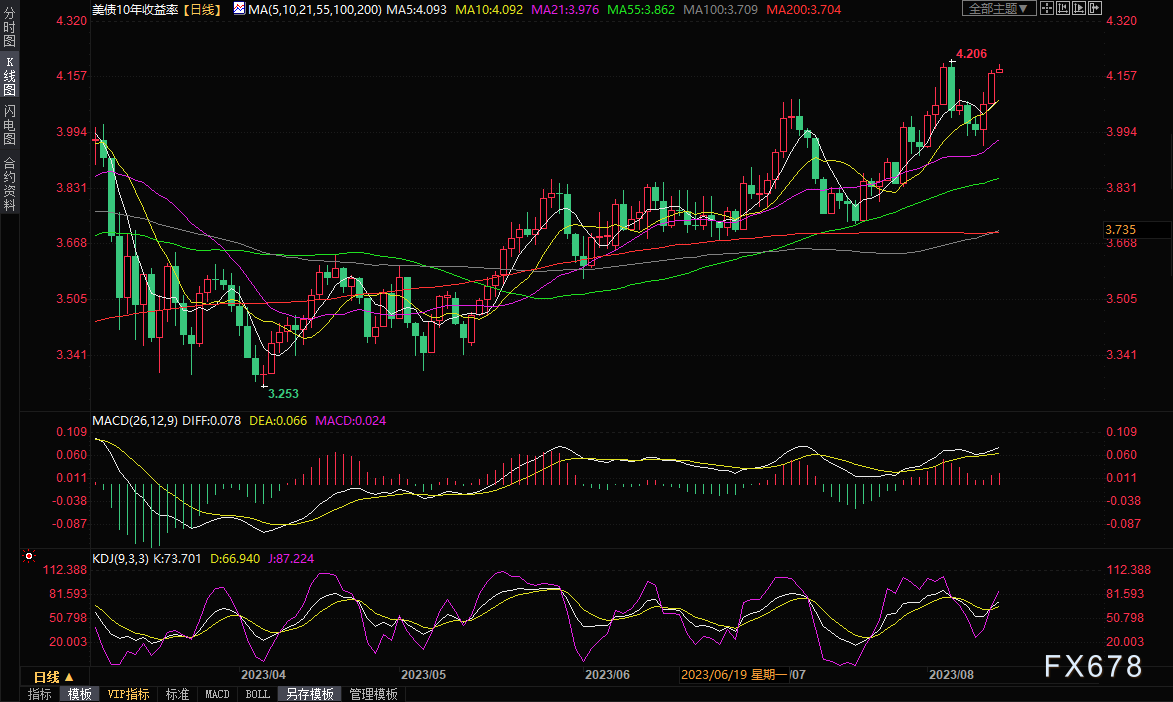This screenshot has width=1173, height=702.
Task: Open the 闪电图 sidebar tab
Action: click(10, 124)
